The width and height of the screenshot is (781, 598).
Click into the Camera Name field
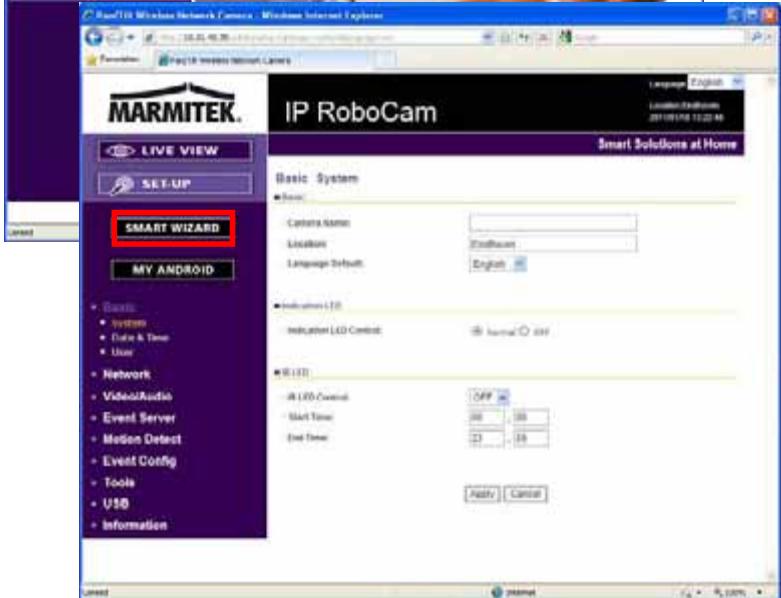point(553,223)
